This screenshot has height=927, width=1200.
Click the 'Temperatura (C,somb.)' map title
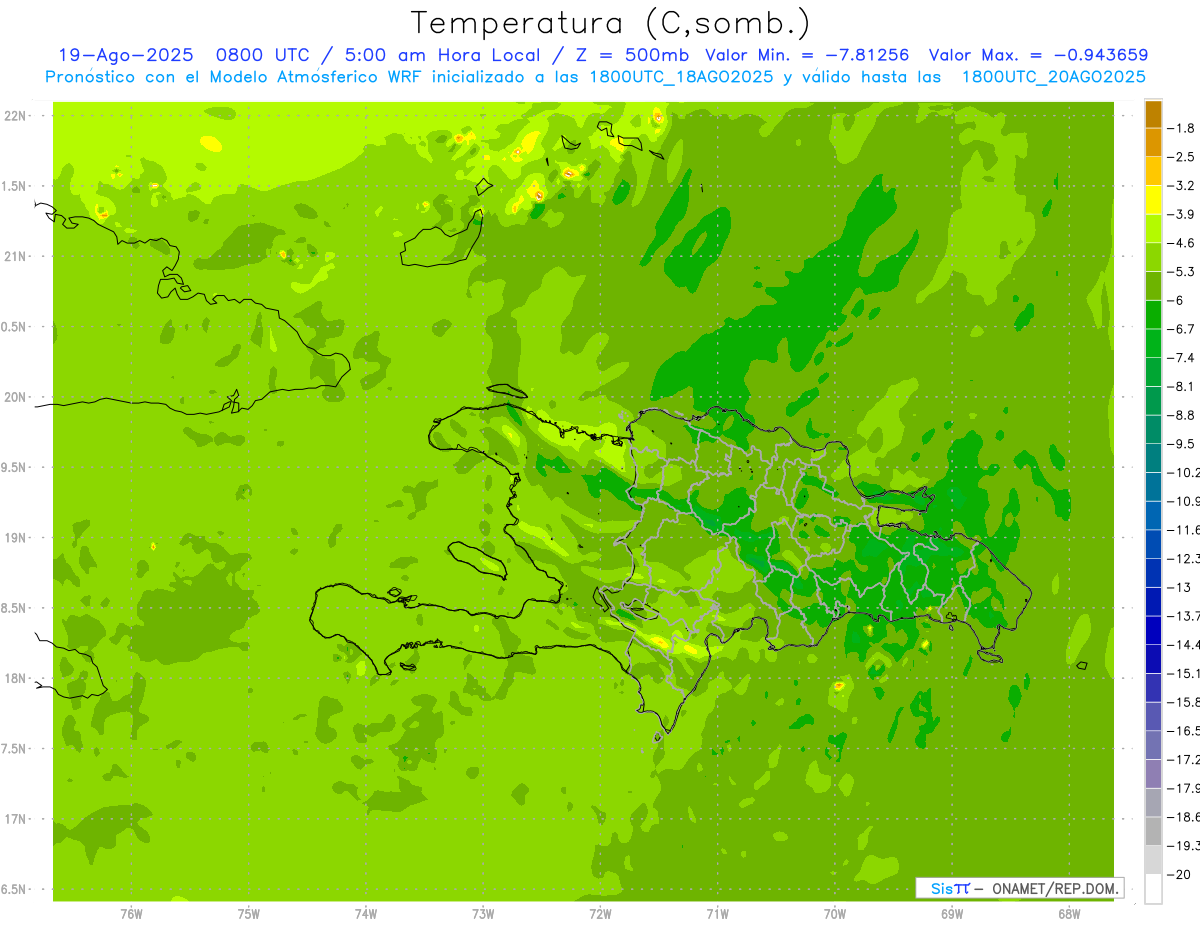point(611,23)
